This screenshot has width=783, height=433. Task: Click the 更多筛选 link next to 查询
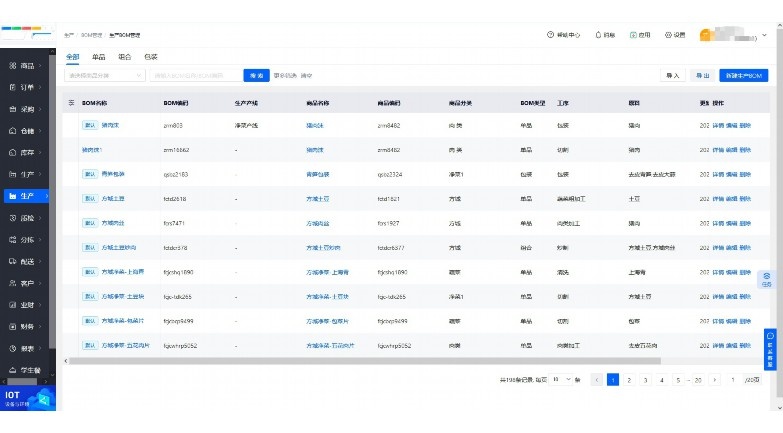pos(285,75)
